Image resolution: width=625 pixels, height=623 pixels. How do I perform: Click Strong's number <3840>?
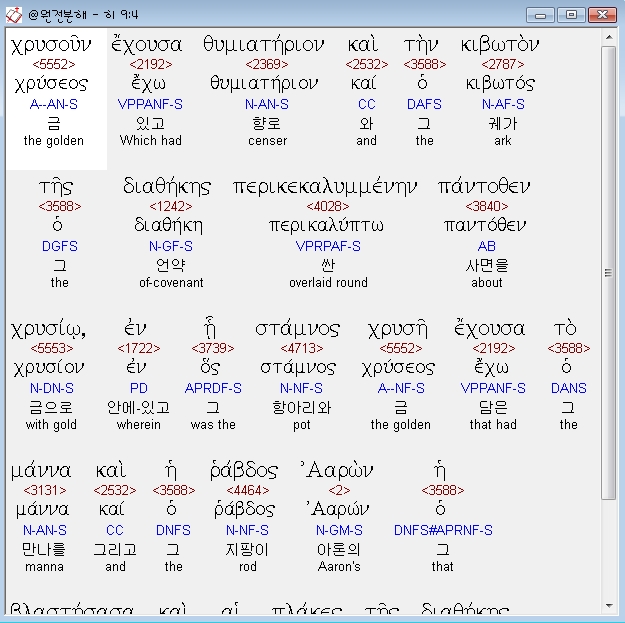(x=487, y=206)
